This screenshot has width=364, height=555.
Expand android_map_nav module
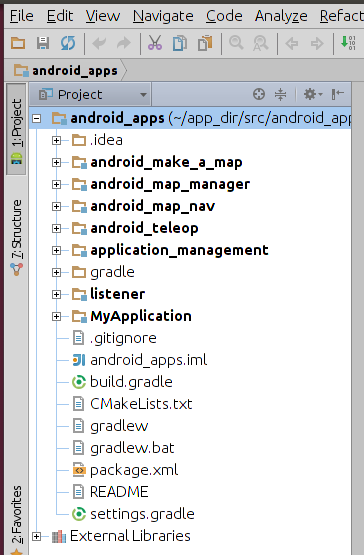(x=56, y=206)
